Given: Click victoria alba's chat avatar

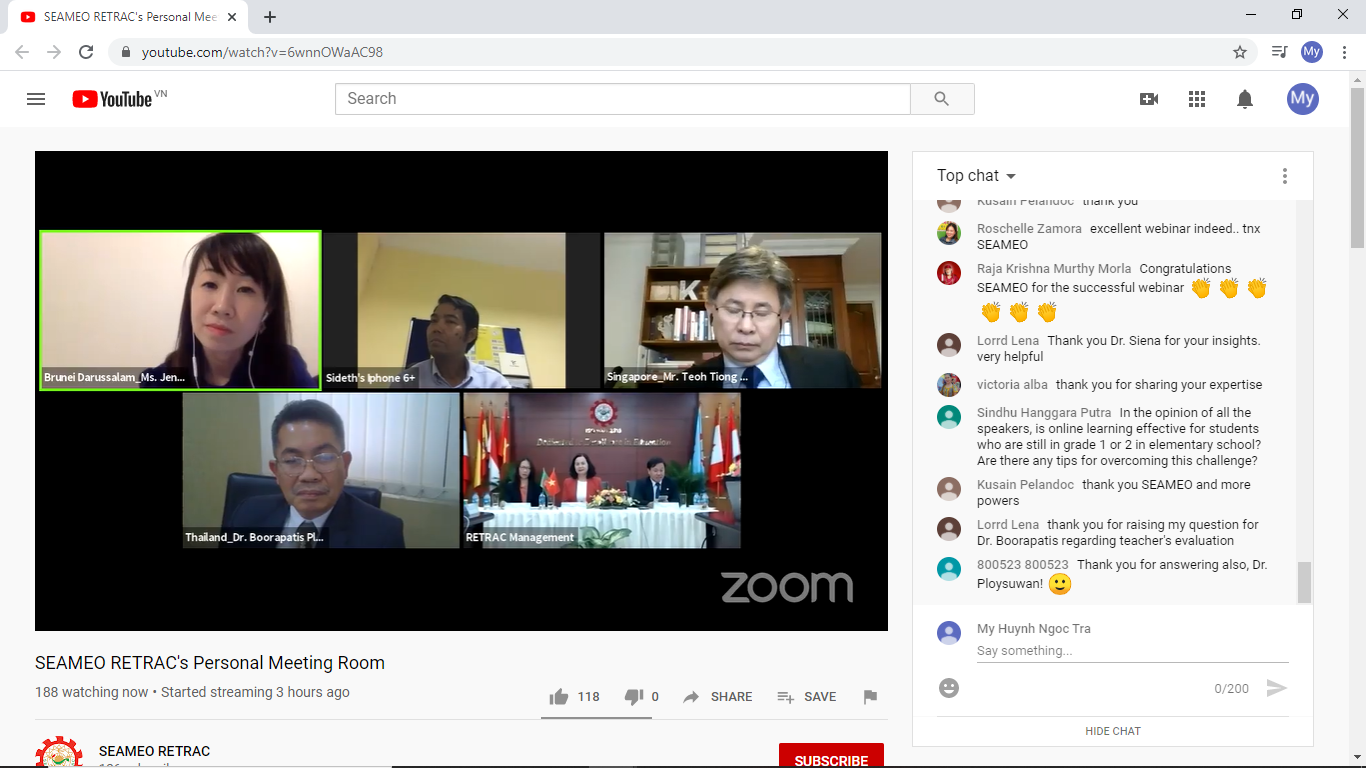Looking at the screenshot, I should (x=949, y=385).
